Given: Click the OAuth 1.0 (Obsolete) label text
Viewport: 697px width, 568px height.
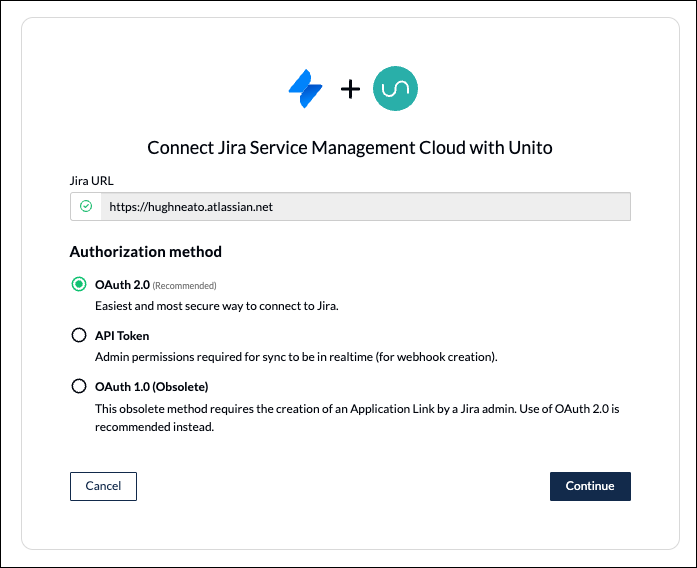Looking at the screenshot, I should point(152,387).
